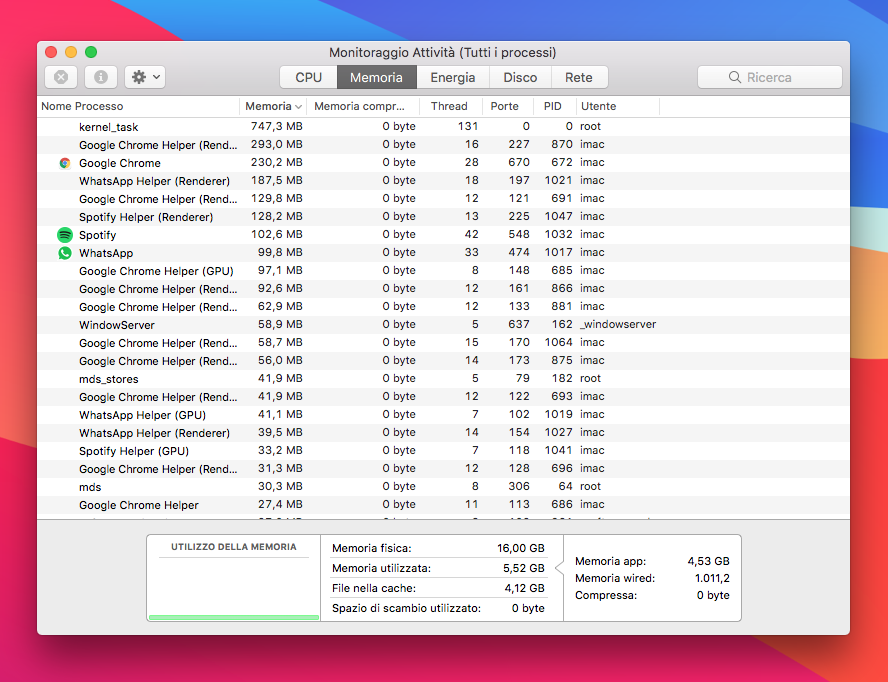Select WhatsApp Helper (Renderer) with 187,5 MB
This screenshot has height=682, width=888.
(443, 181)
